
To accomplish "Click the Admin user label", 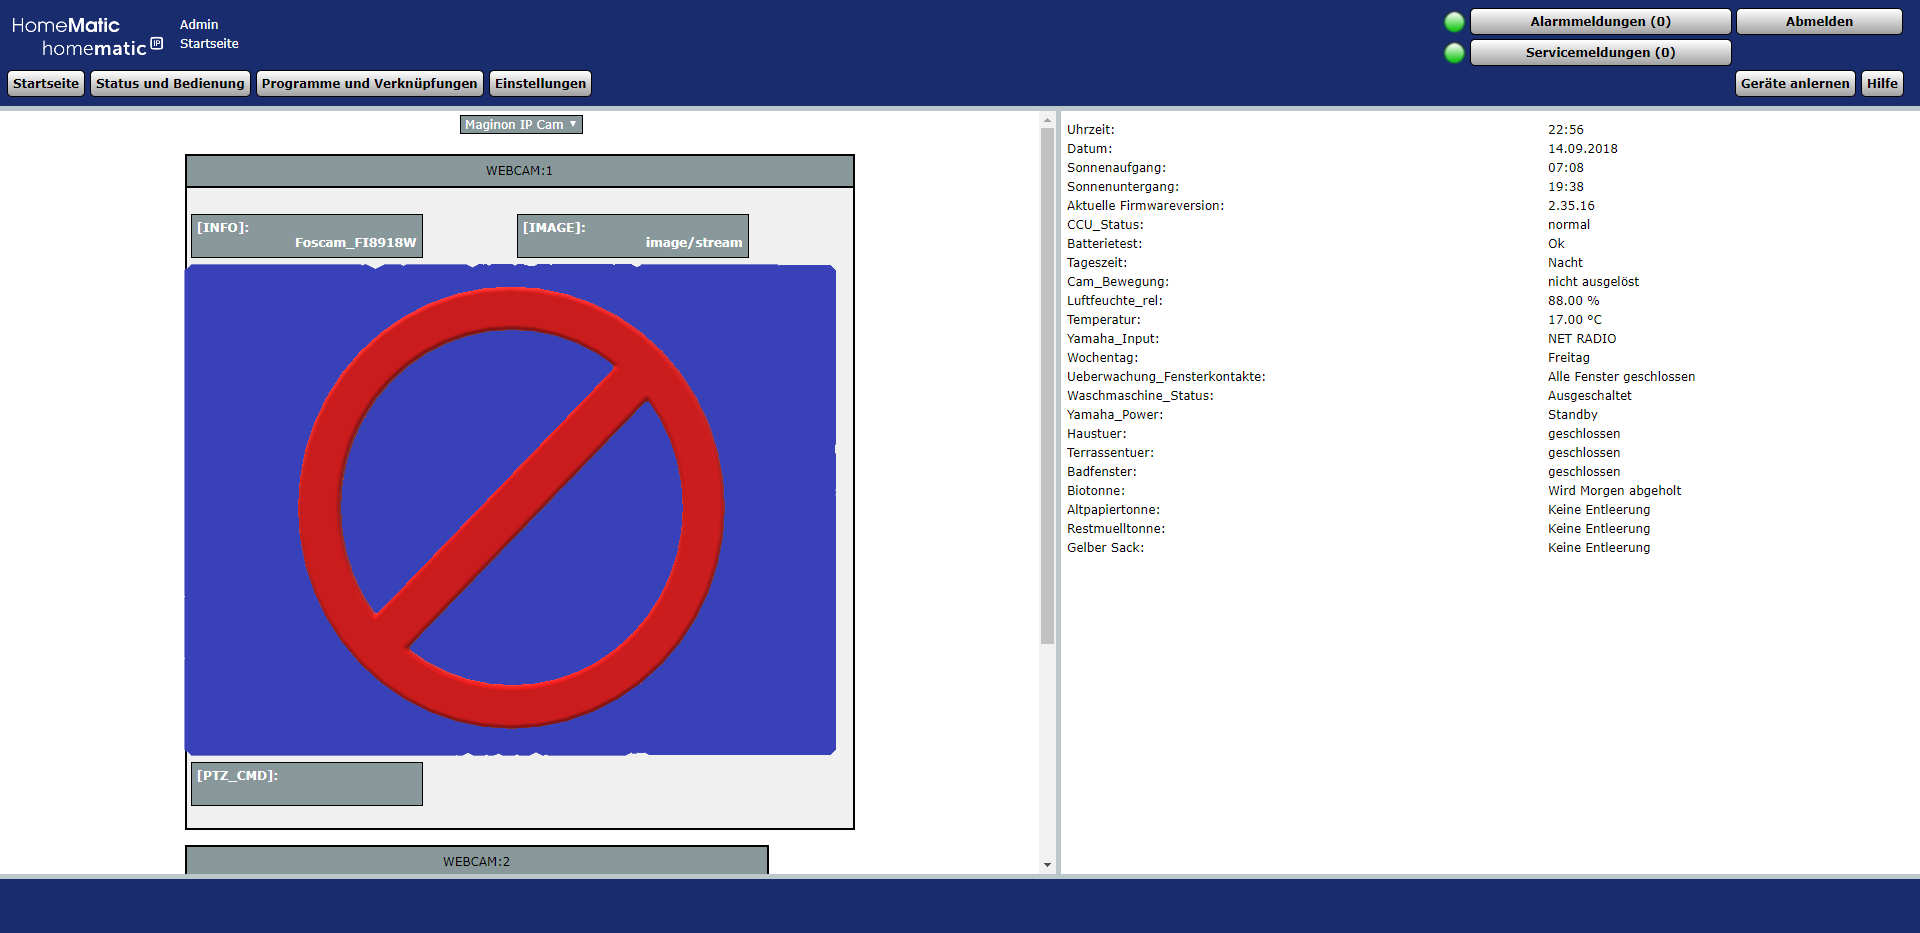I will [x=199, y=25].
